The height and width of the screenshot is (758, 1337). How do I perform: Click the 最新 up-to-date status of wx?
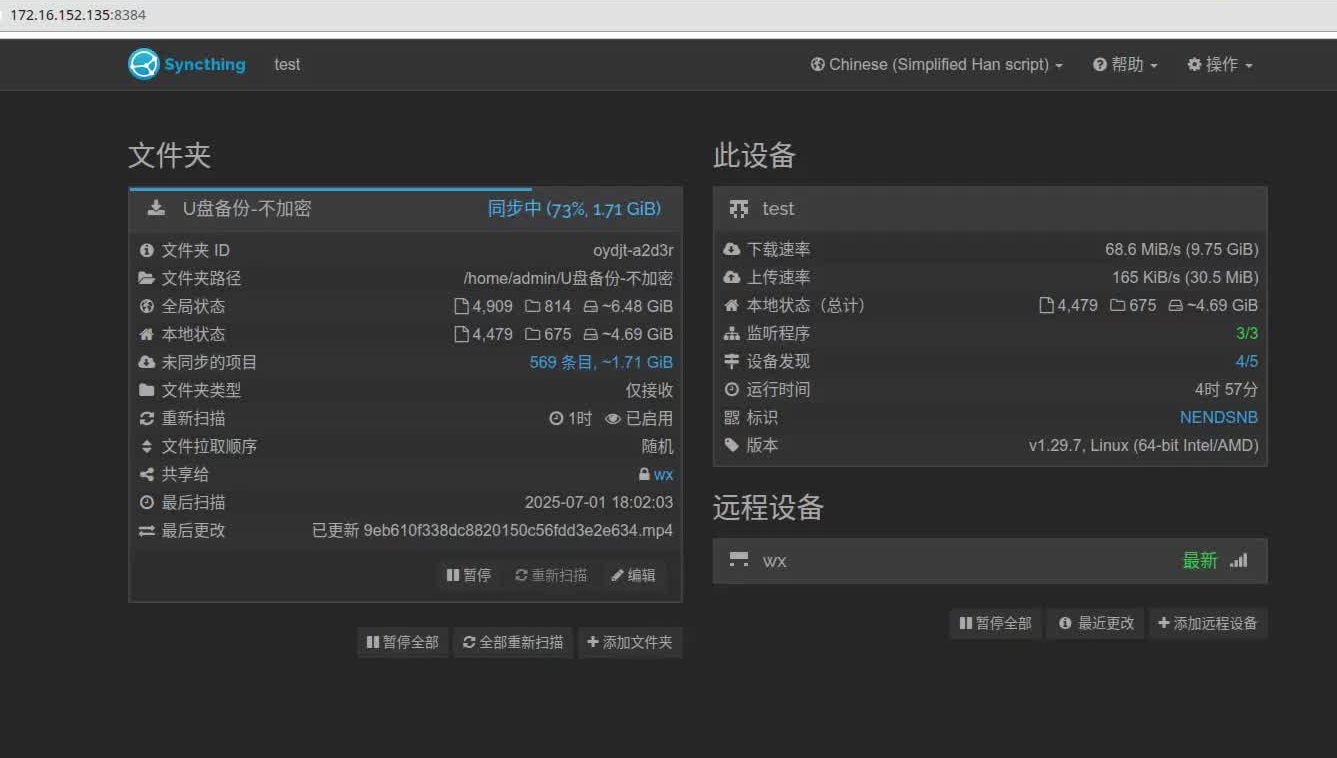(x=1200, y=560)
